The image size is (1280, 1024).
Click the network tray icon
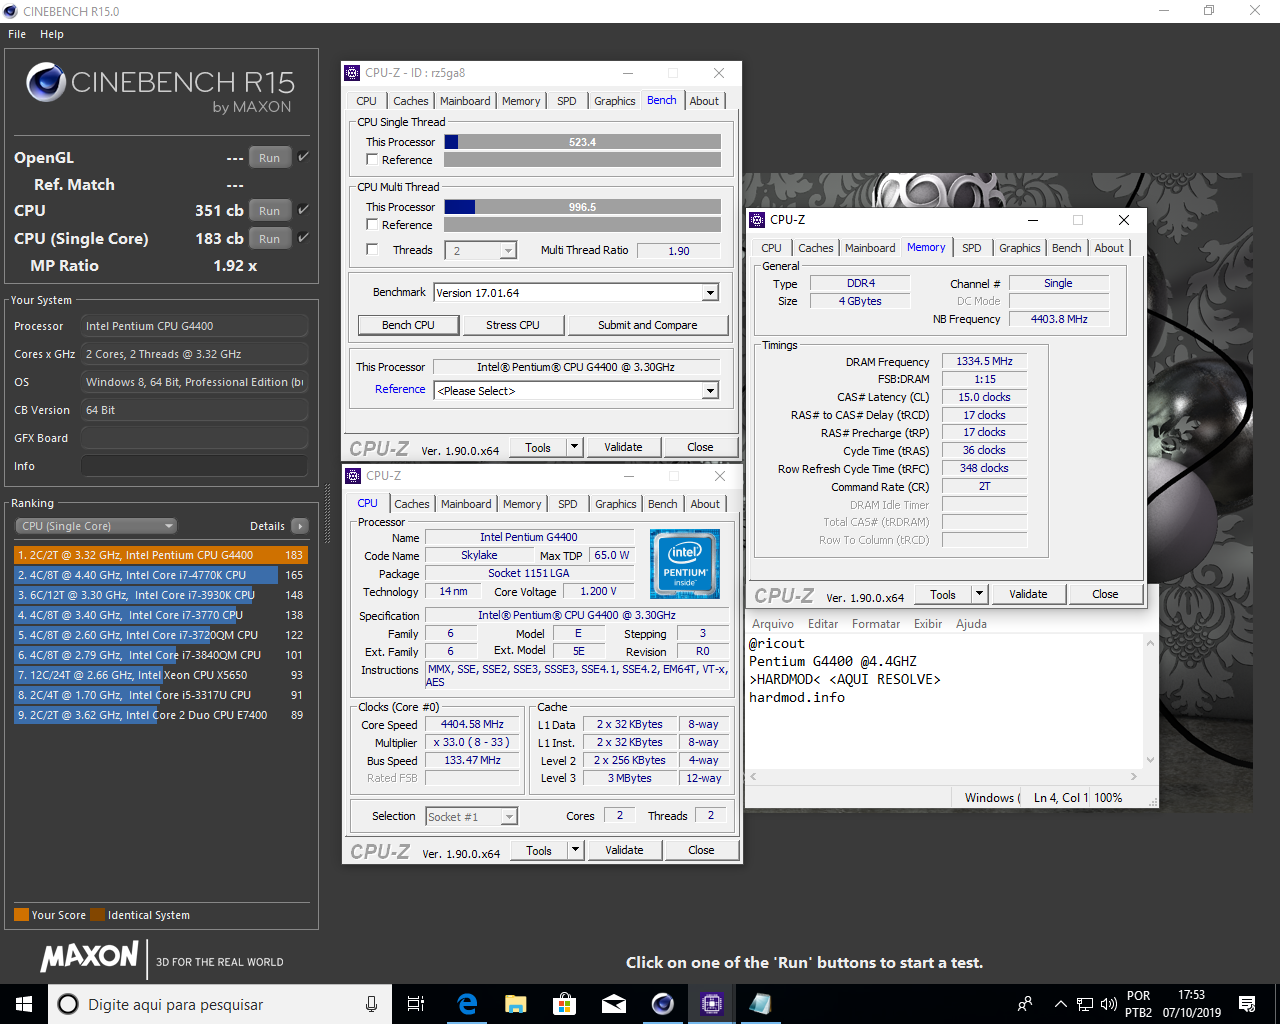(x=1084, y=1004)
